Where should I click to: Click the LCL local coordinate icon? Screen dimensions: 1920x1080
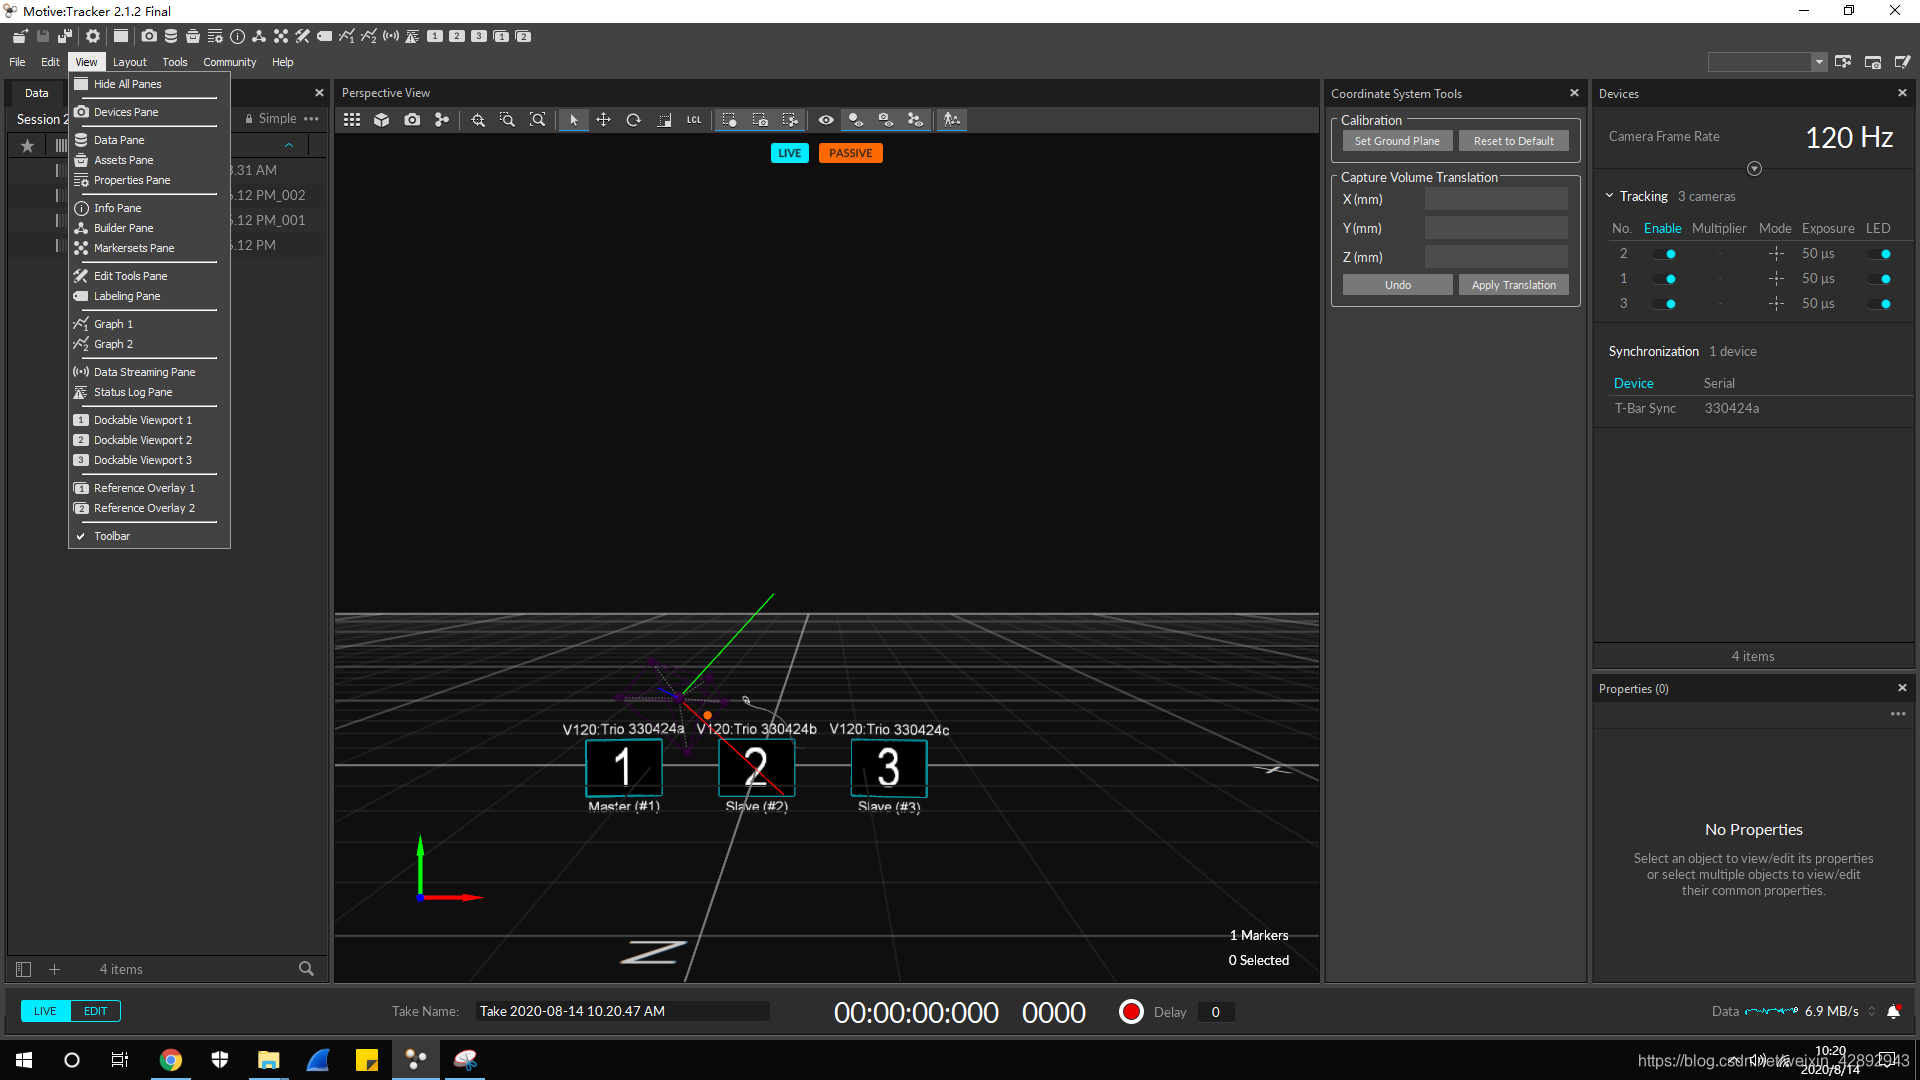click(x=694, y=120)
